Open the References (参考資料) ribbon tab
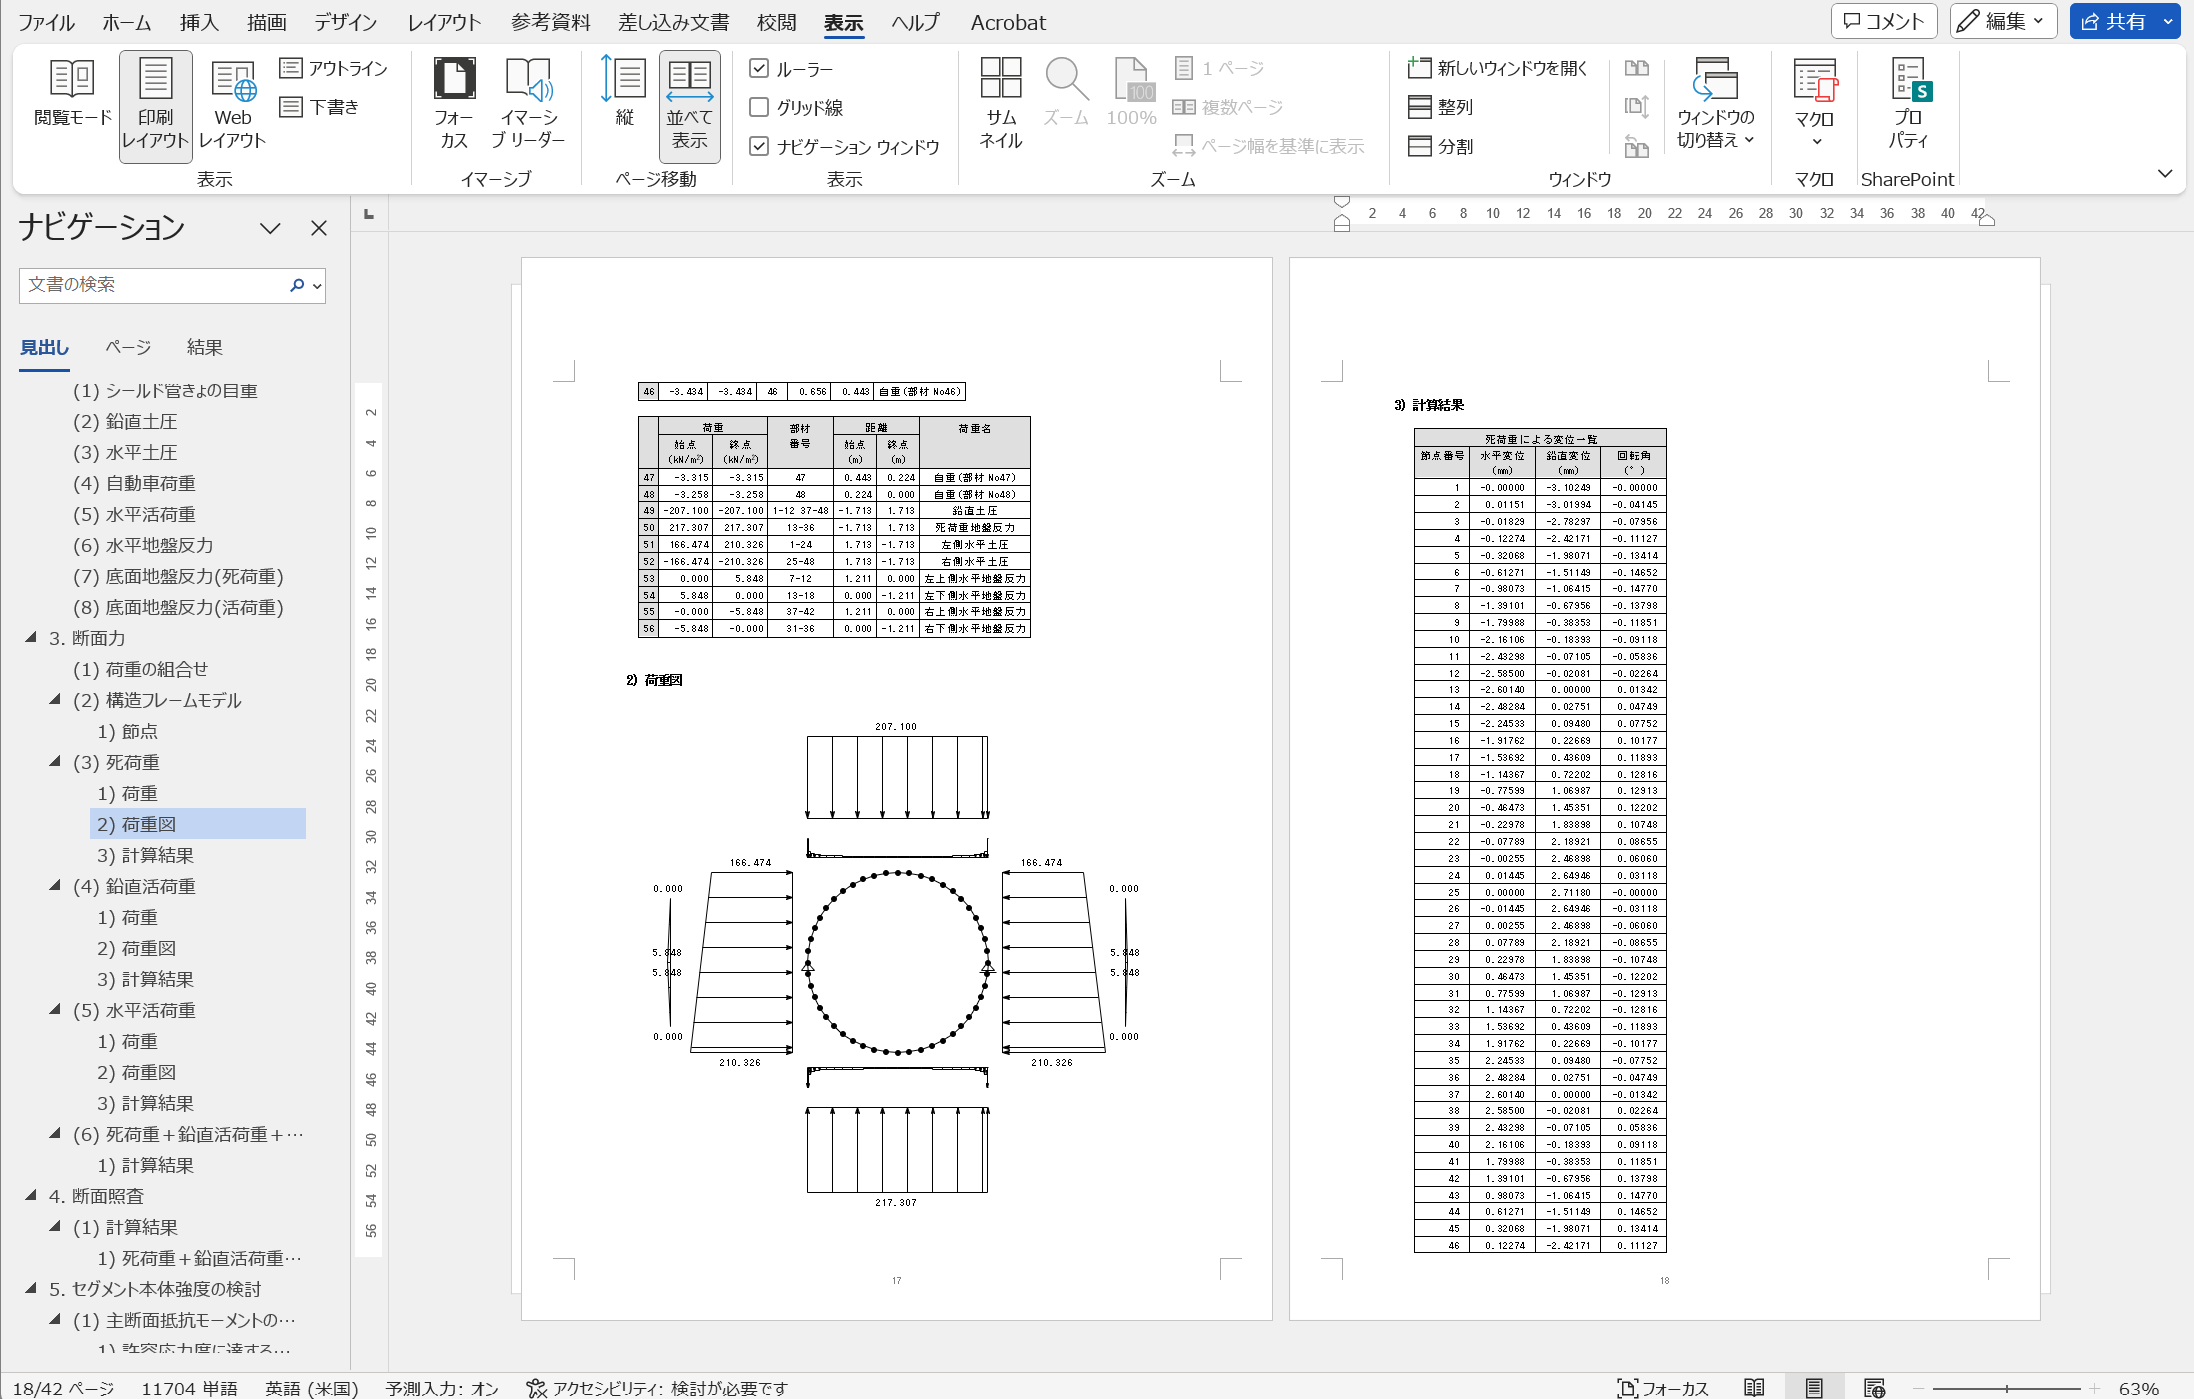Image resolution: width=2194 pixels, height=1399 pixels. [x=550, y=22]
